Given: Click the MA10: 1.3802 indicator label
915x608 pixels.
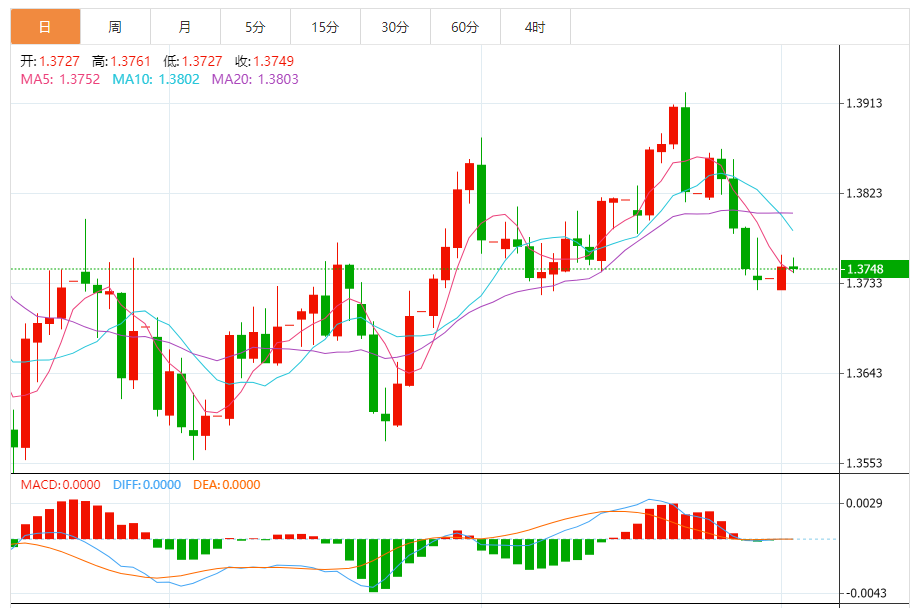Looking at the screenshot, I should pyautogui.click(x=156, y=79).
